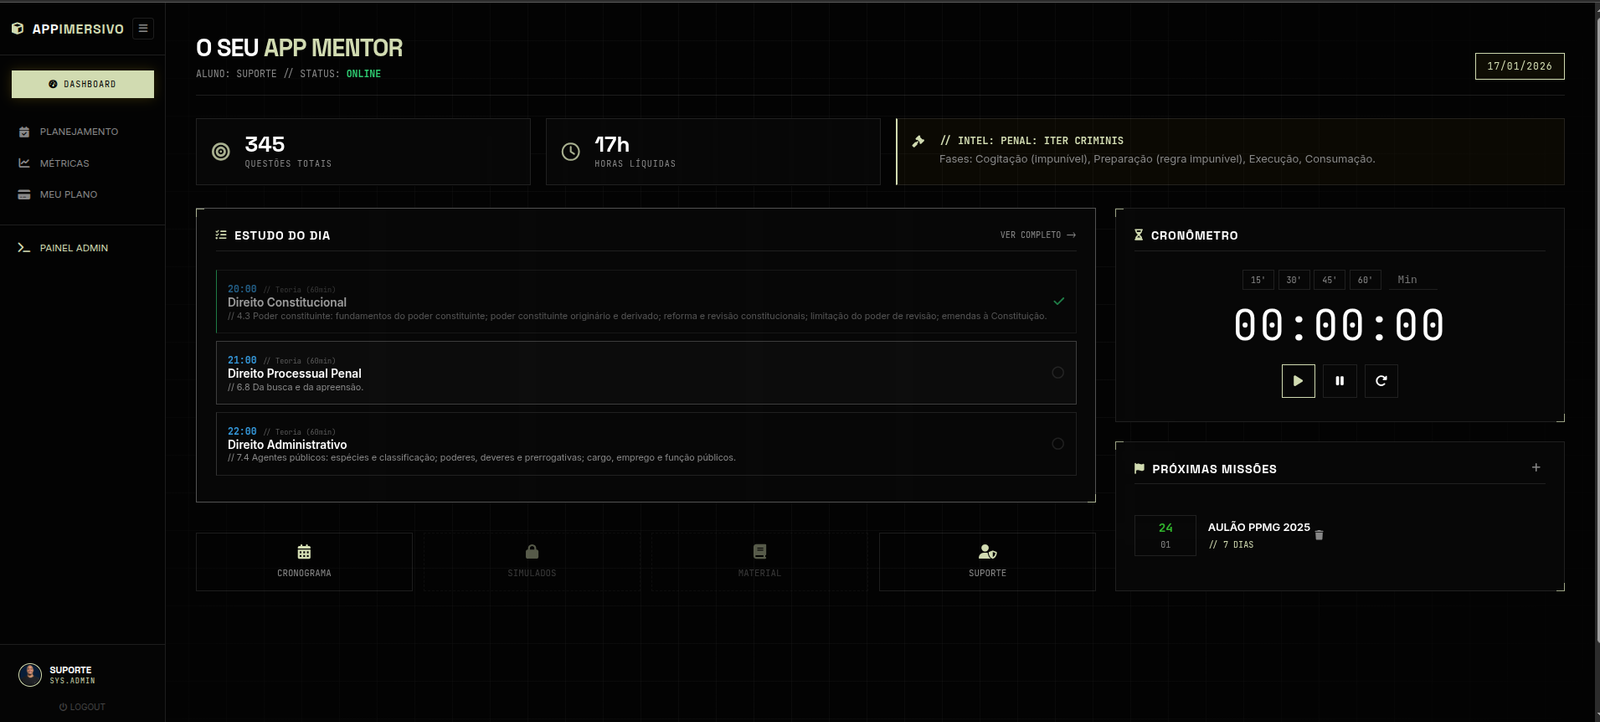Mark Direito Processual Penal as done
1600x722 pixels.
1058,372
